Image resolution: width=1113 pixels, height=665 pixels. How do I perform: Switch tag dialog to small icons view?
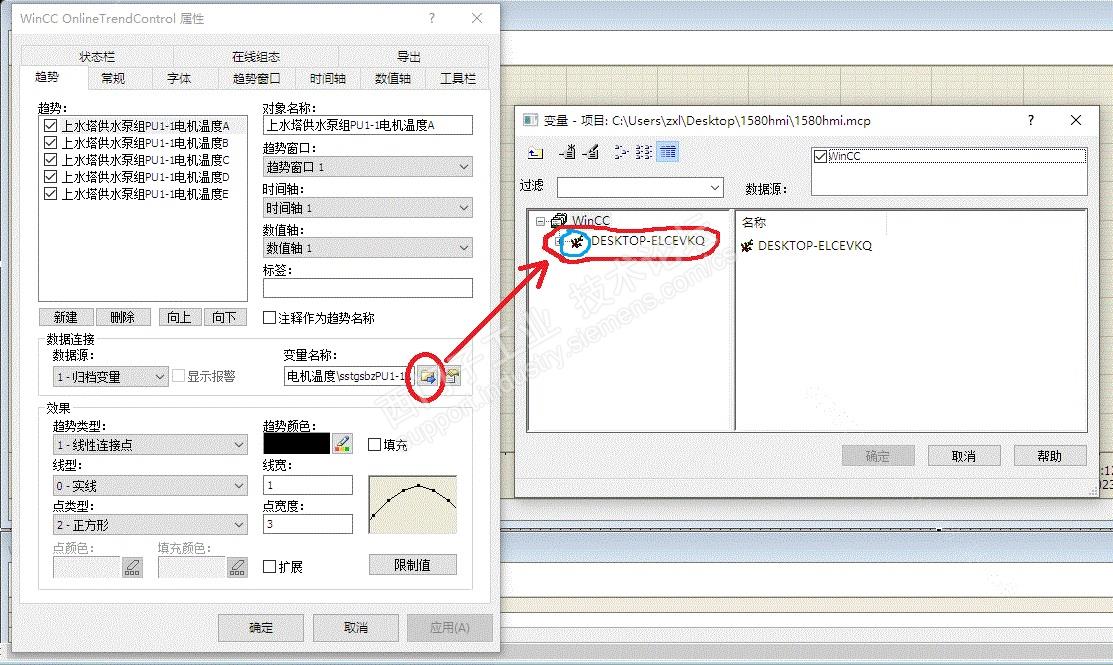(621, 152)
